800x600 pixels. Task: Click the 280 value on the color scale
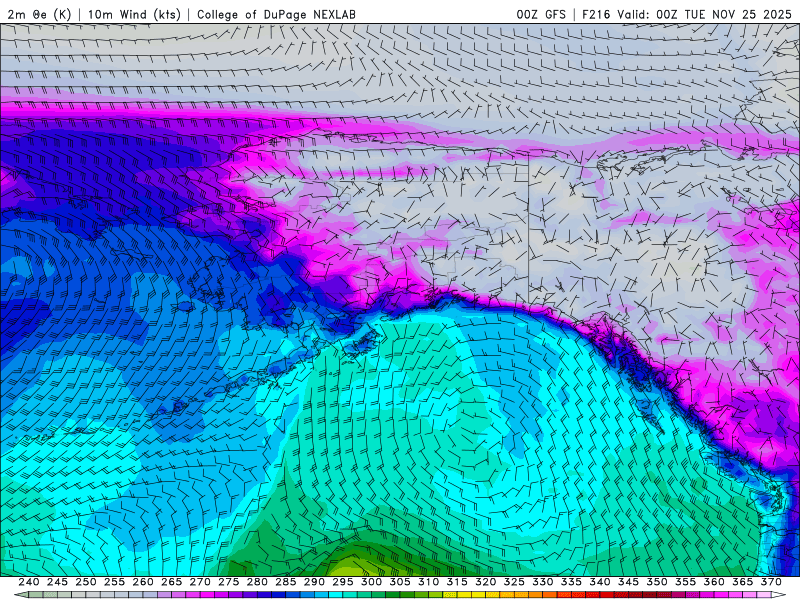coord(257,582)
